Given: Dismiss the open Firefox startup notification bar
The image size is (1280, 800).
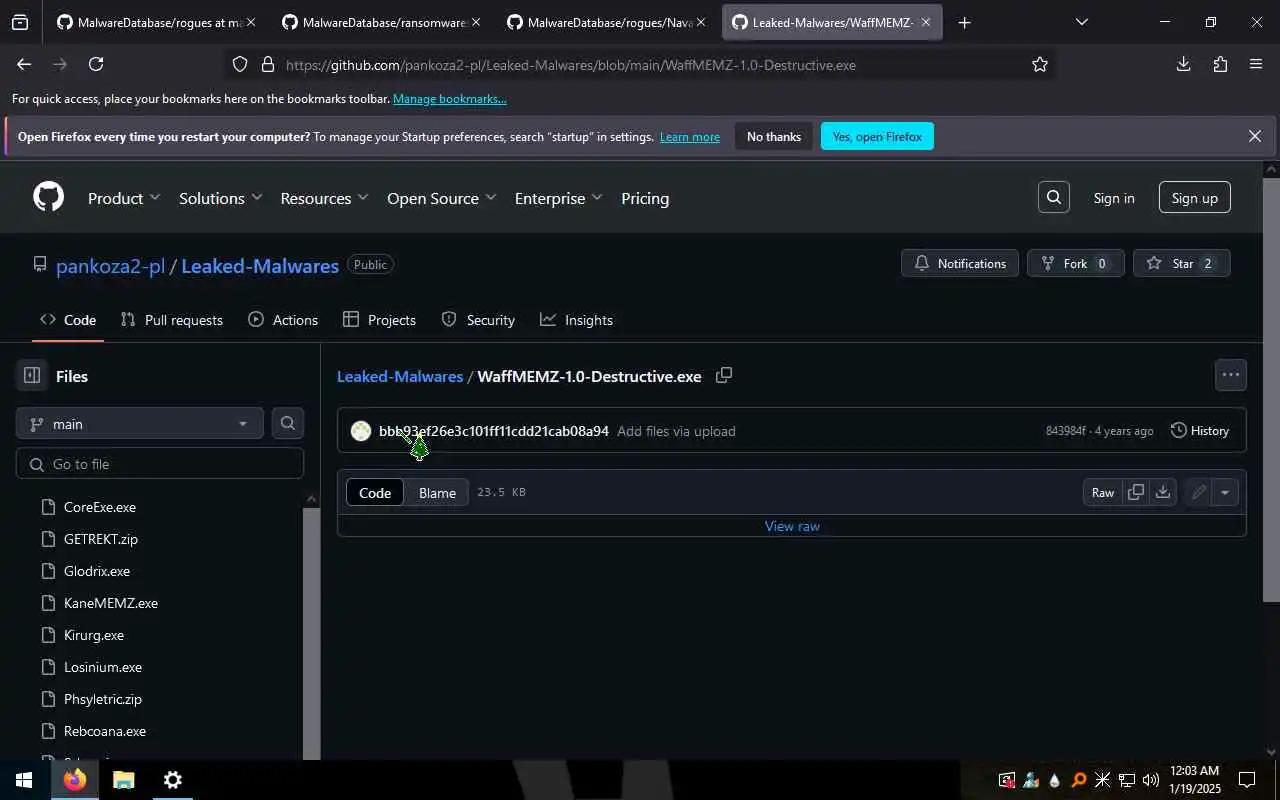Looking at the screenshot, I should tap(1255, 136).
